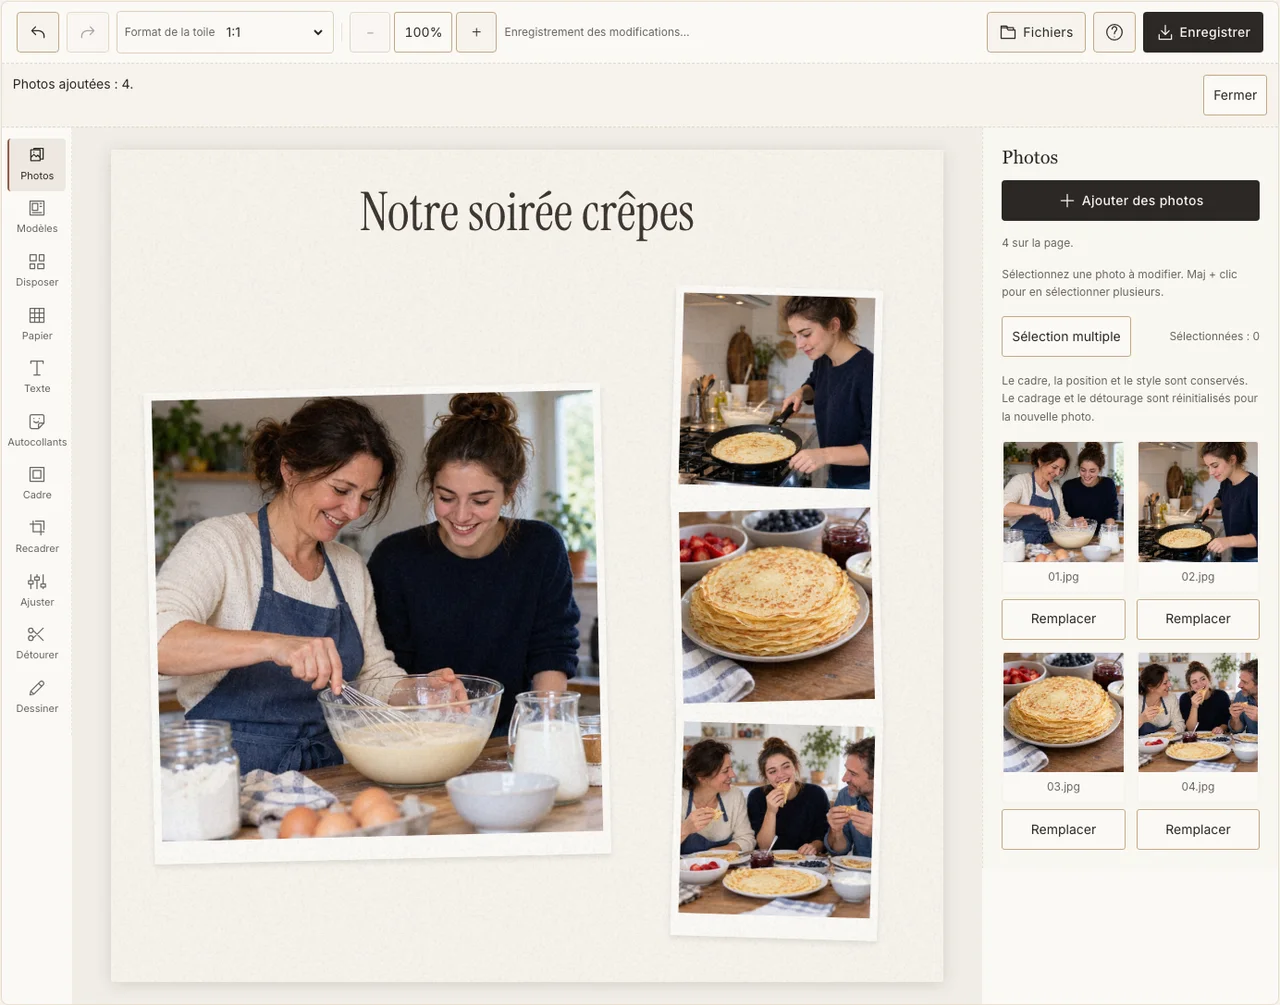Select the Texte tool
Viewport: 1280px width, 1005px height.
pos(37,377)
